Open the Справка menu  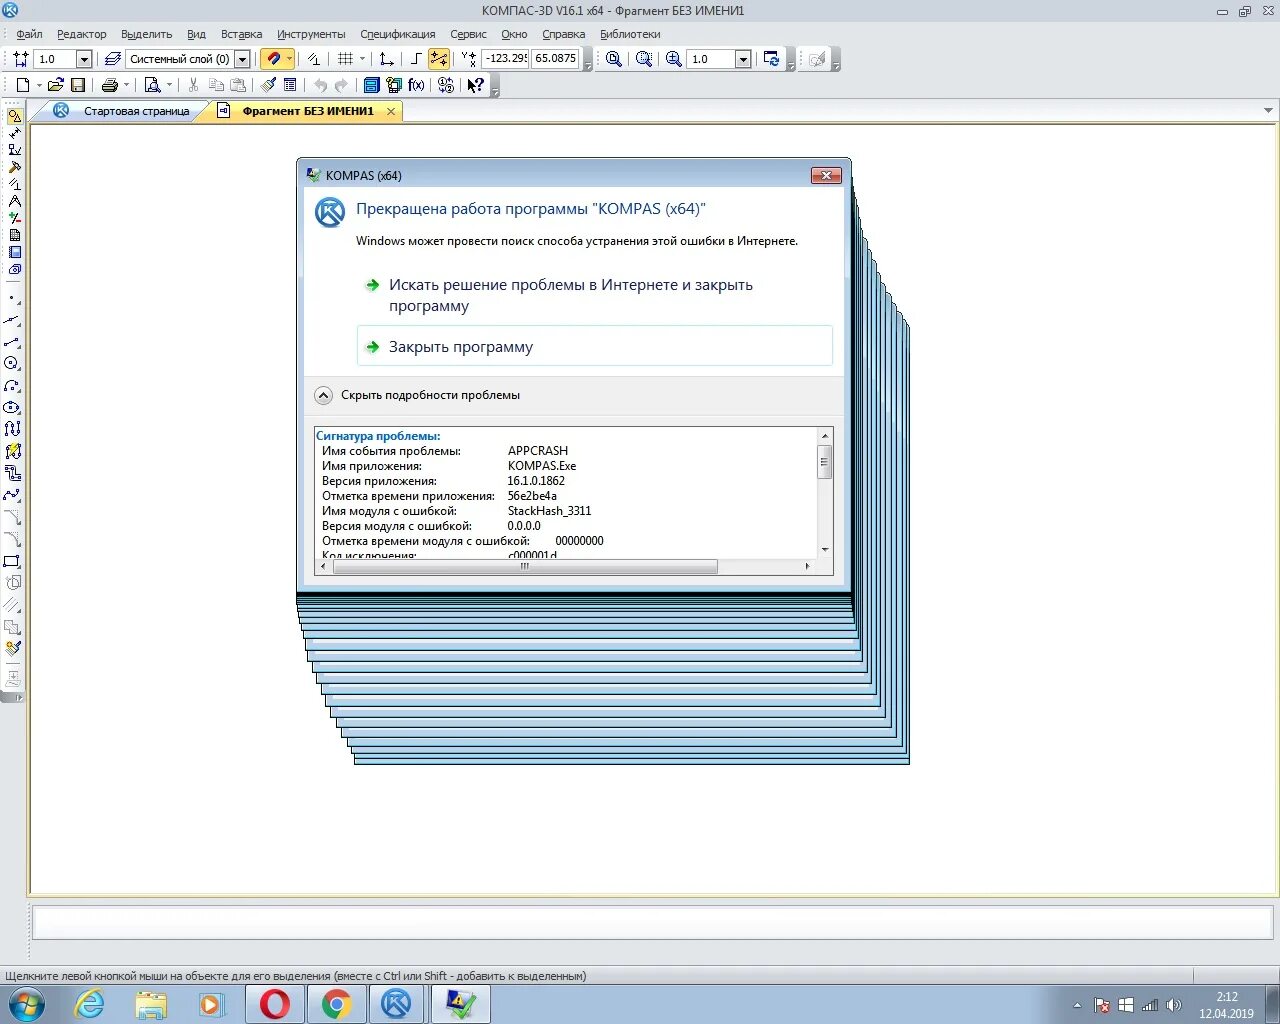[563, 34]
